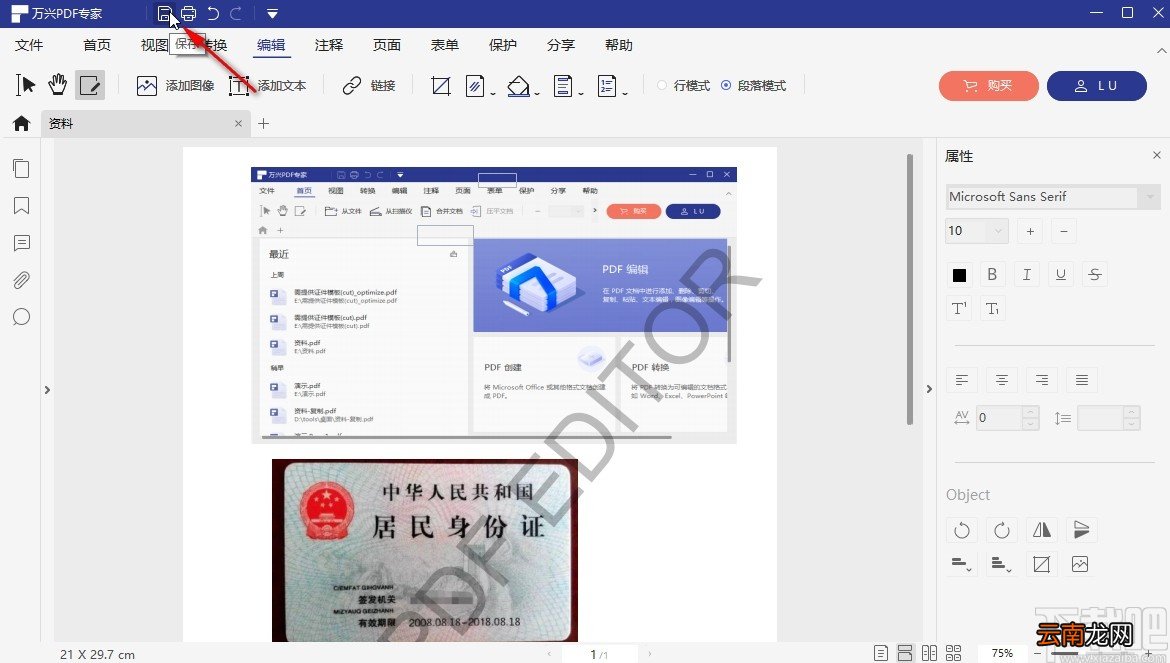Collapse the properties panel arrow
This screenshot has height=663, width=1170.
[x=929, y=389]
